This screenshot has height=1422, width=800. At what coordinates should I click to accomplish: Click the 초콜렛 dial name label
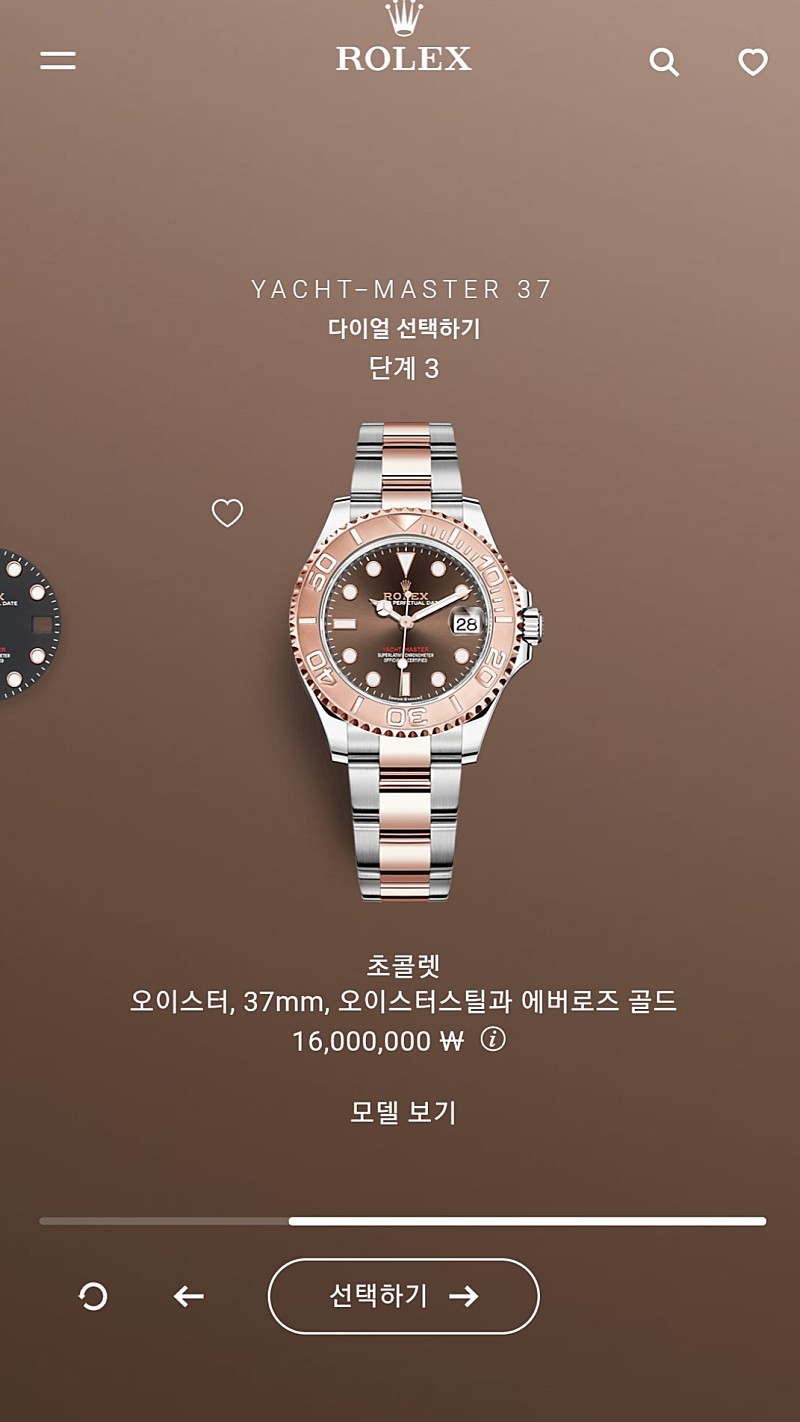pos(404,966)
